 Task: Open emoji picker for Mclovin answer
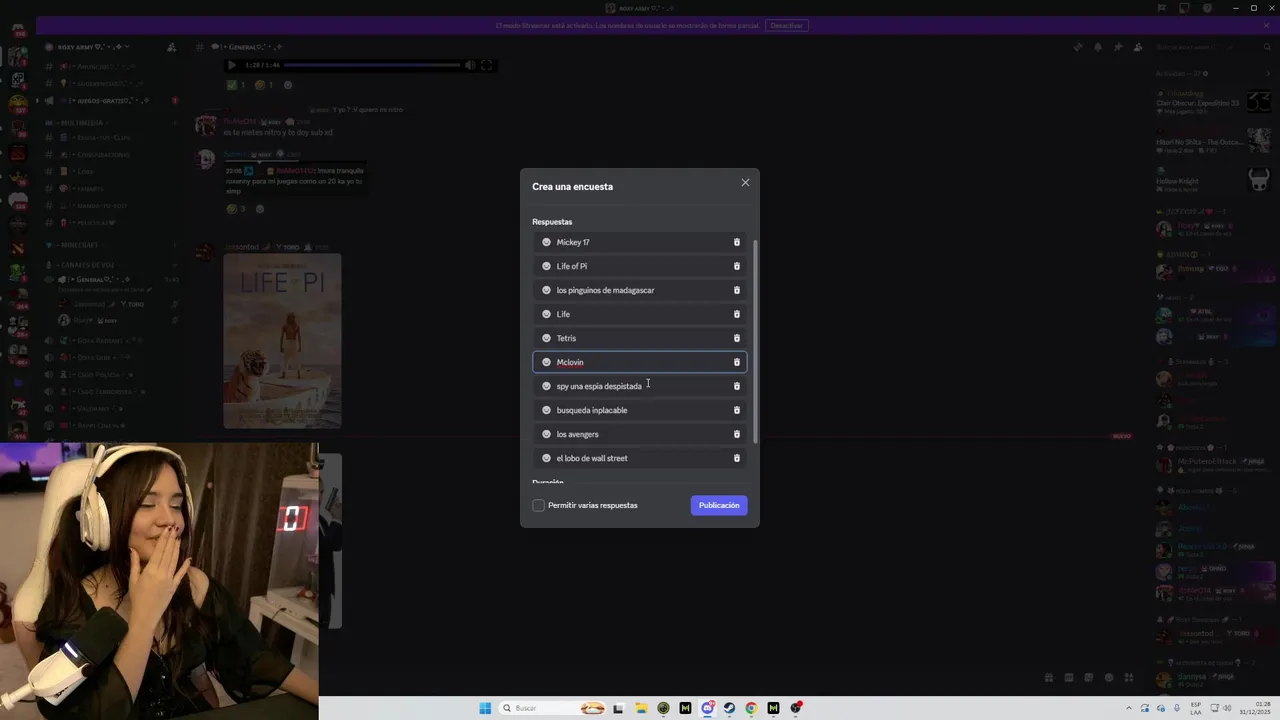pos(546,362)
